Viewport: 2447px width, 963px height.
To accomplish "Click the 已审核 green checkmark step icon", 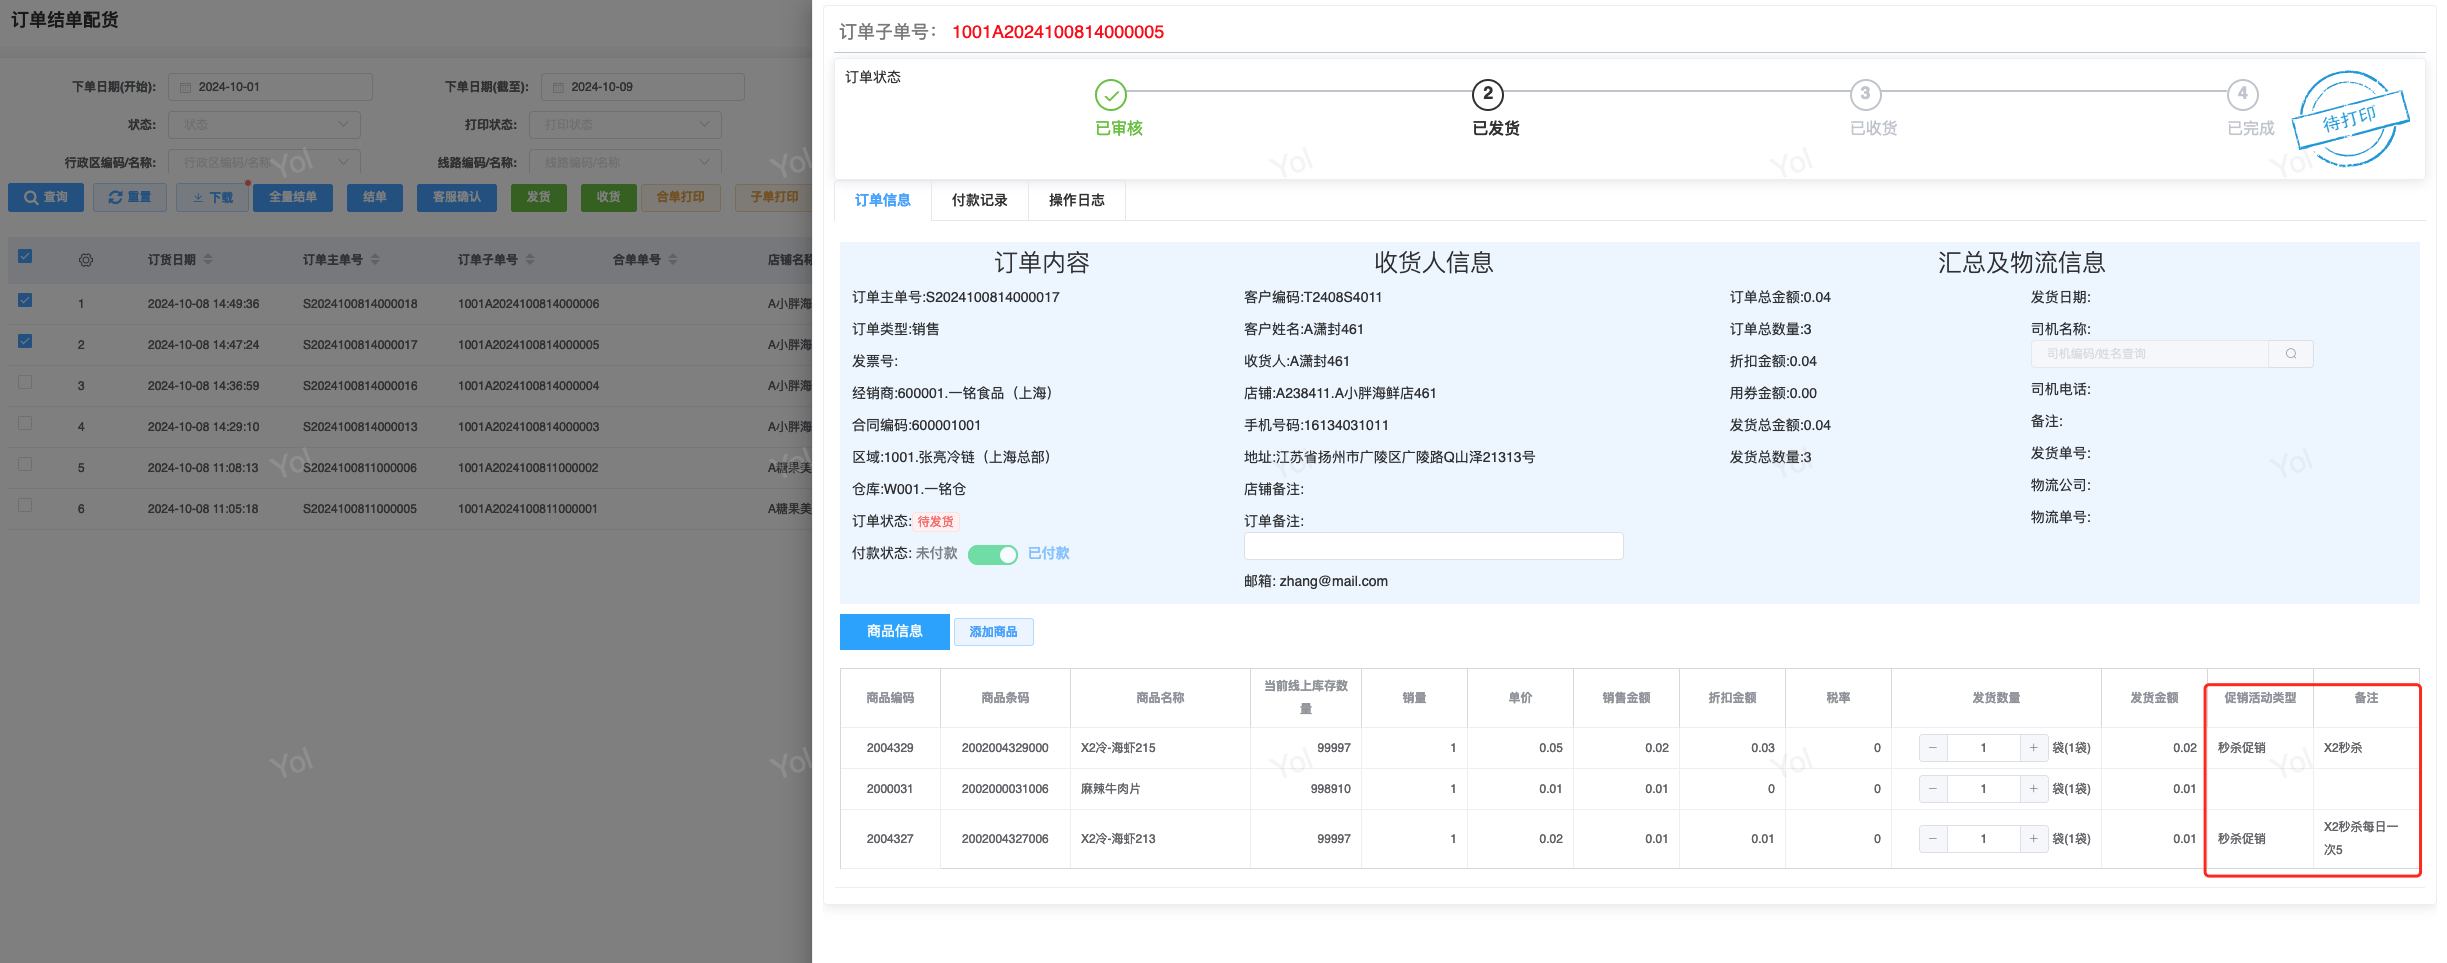I will [x=1110, y=95].
